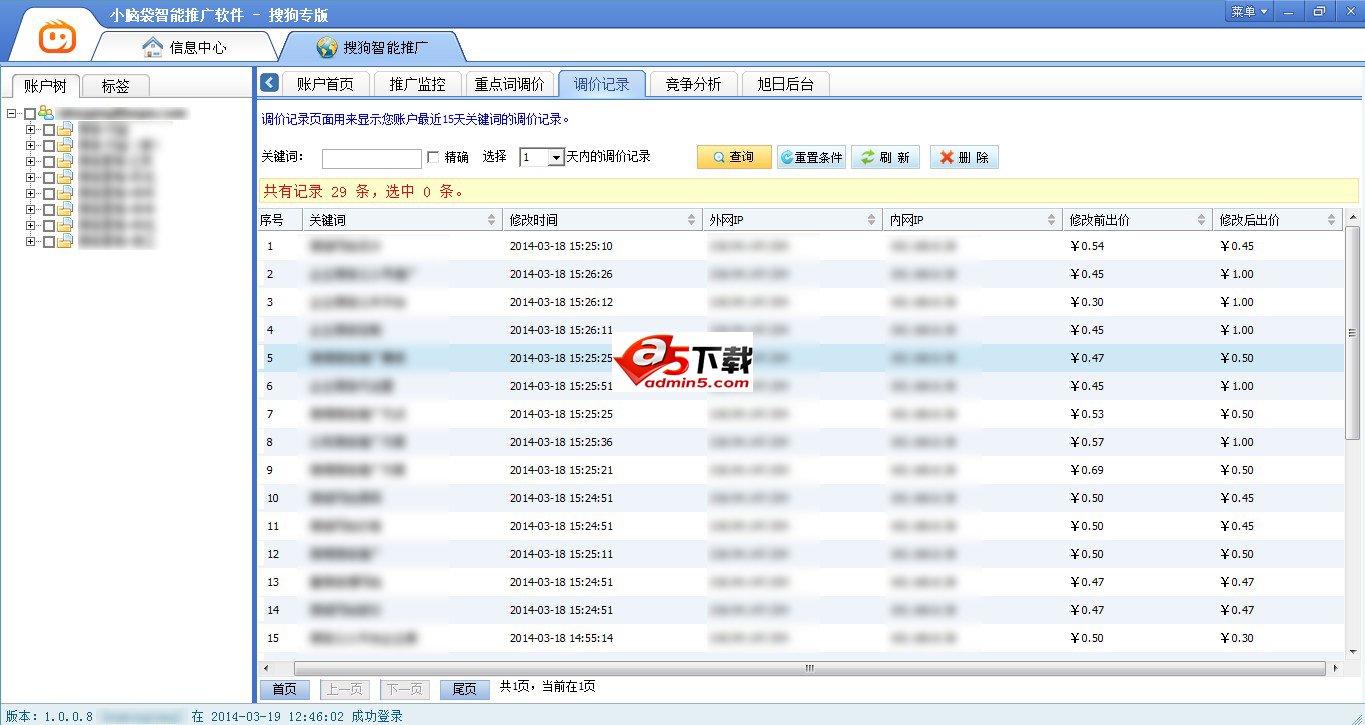This screenshot has height=725, width=1365.
Task: Check the first campaign folder checkbox
Action: coord(48,129)
